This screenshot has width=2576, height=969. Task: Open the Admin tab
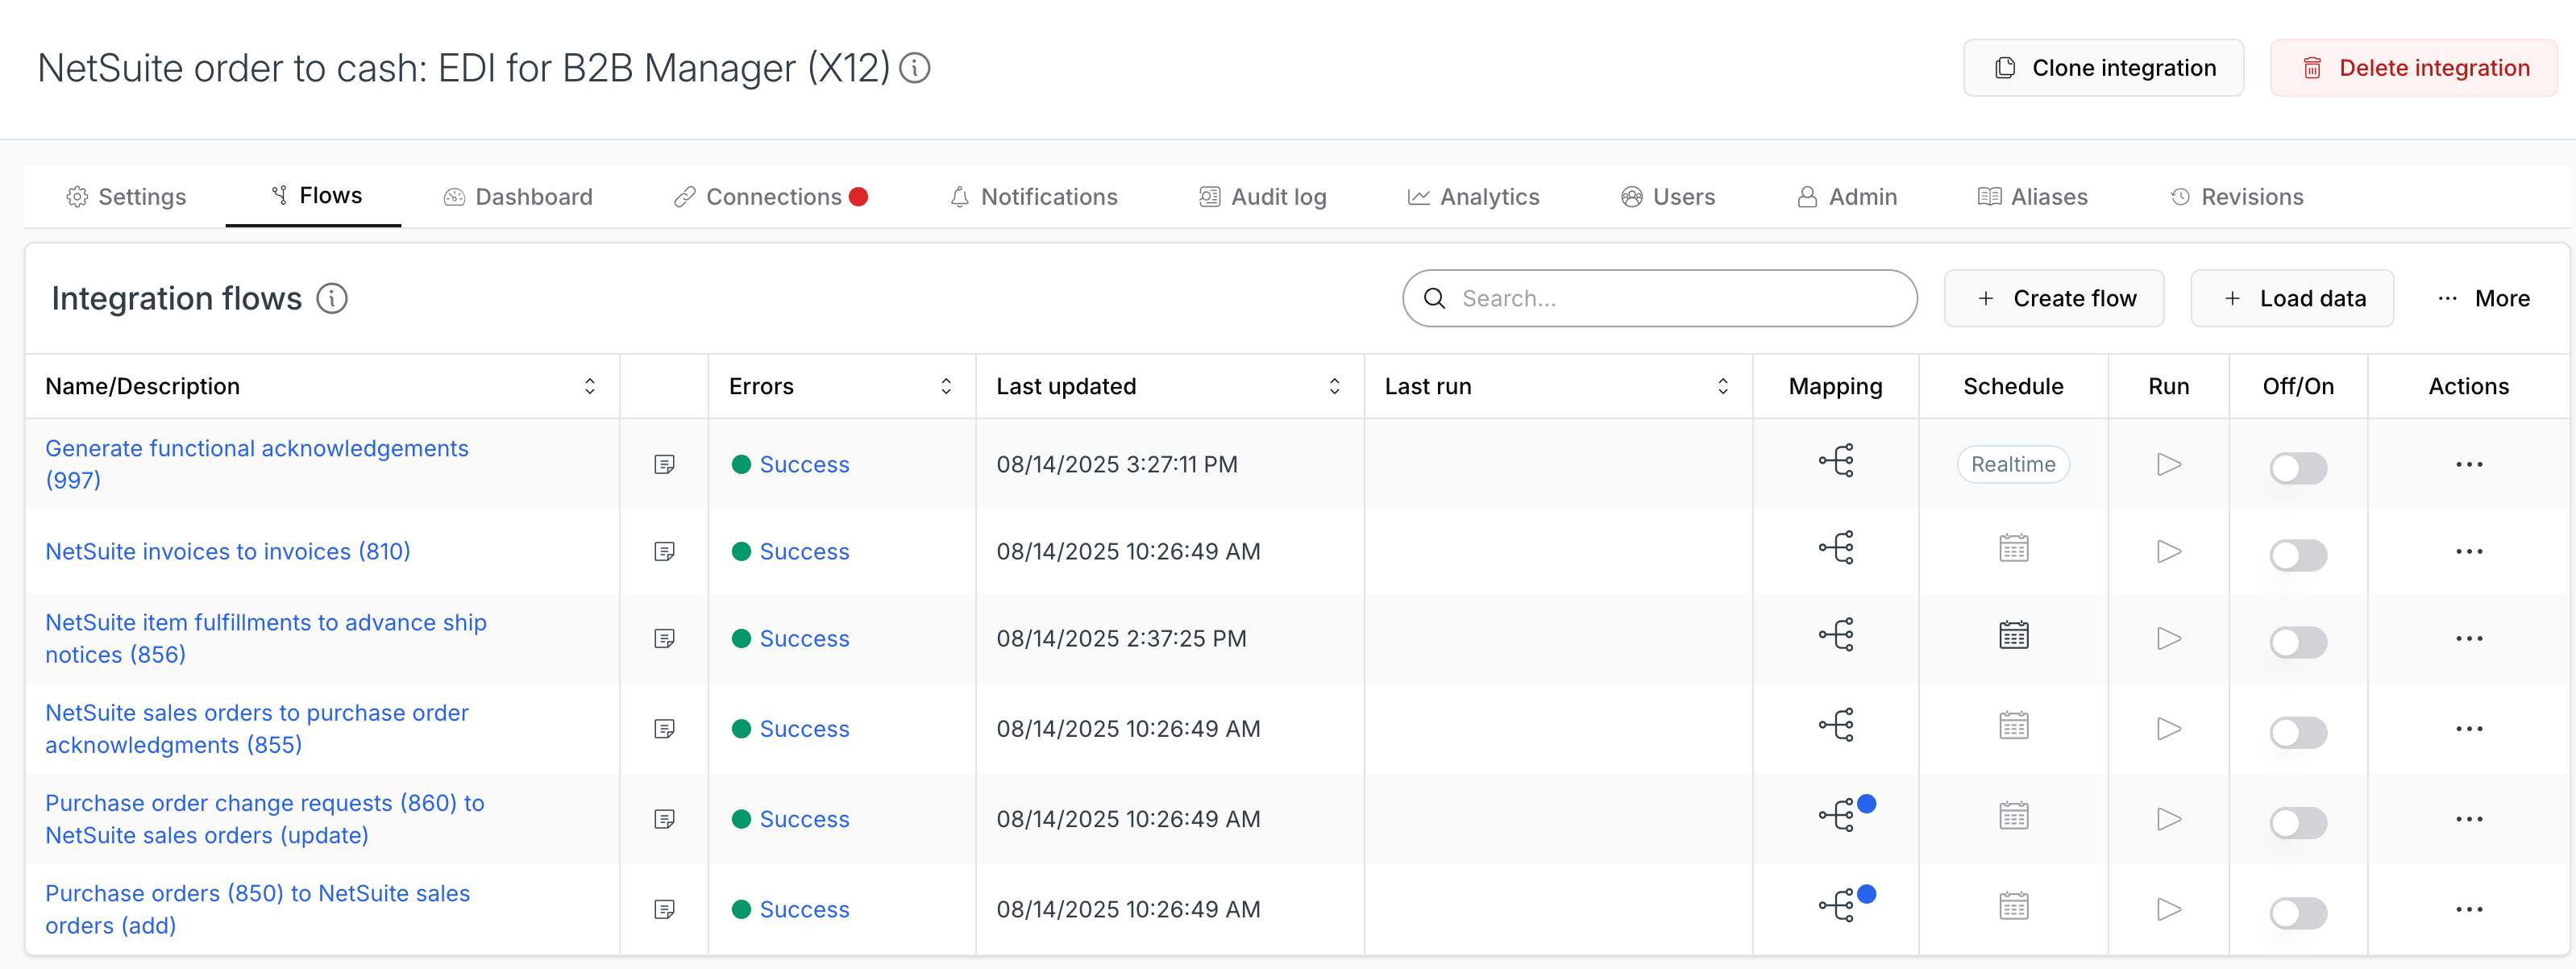(1847, 196)
